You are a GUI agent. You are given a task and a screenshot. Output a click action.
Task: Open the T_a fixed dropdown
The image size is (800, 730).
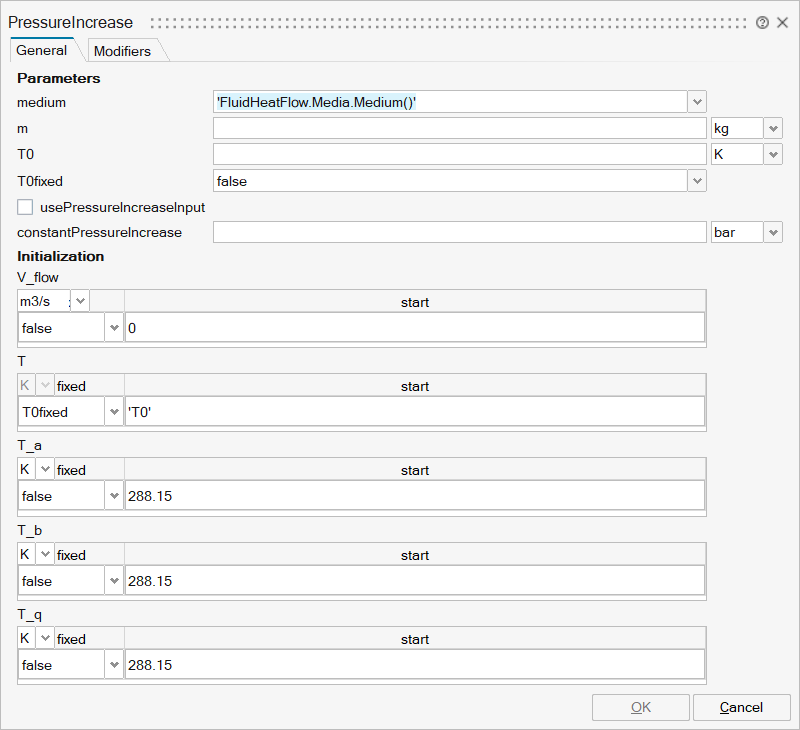coord(113,496)
